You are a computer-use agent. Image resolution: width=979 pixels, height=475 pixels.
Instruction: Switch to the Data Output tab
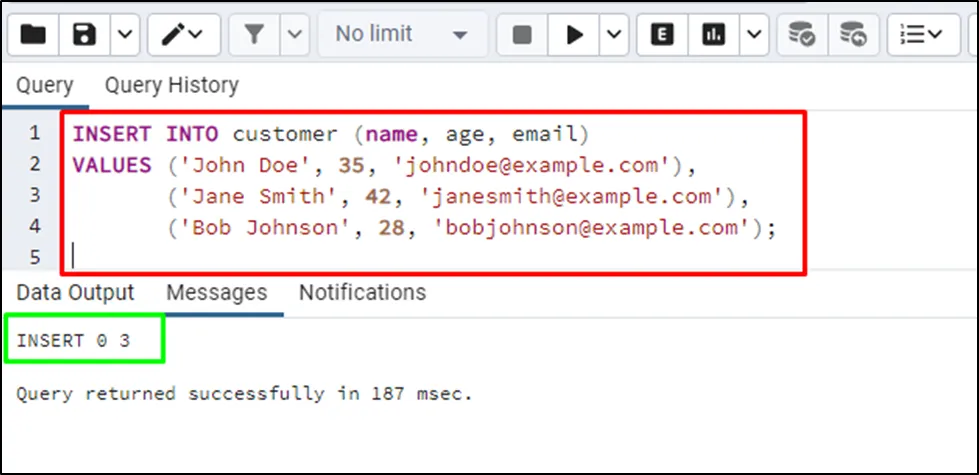(75, 293)
